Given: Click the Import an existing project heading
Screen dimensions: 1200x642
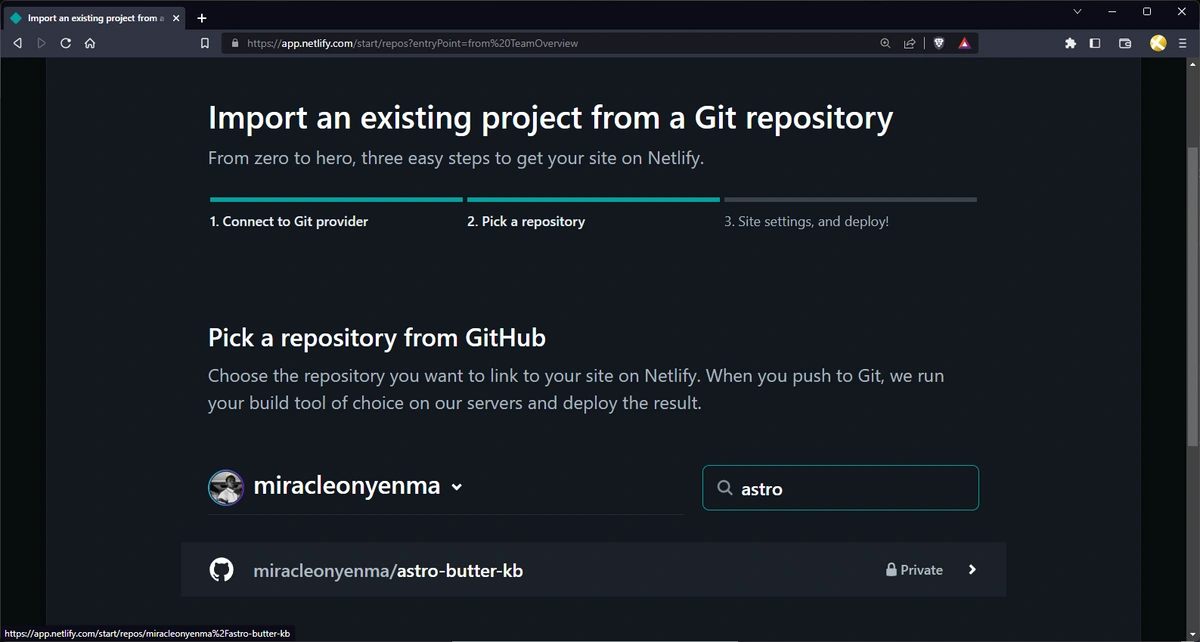Looking at the screenshot, I should (x=550, y=118).
